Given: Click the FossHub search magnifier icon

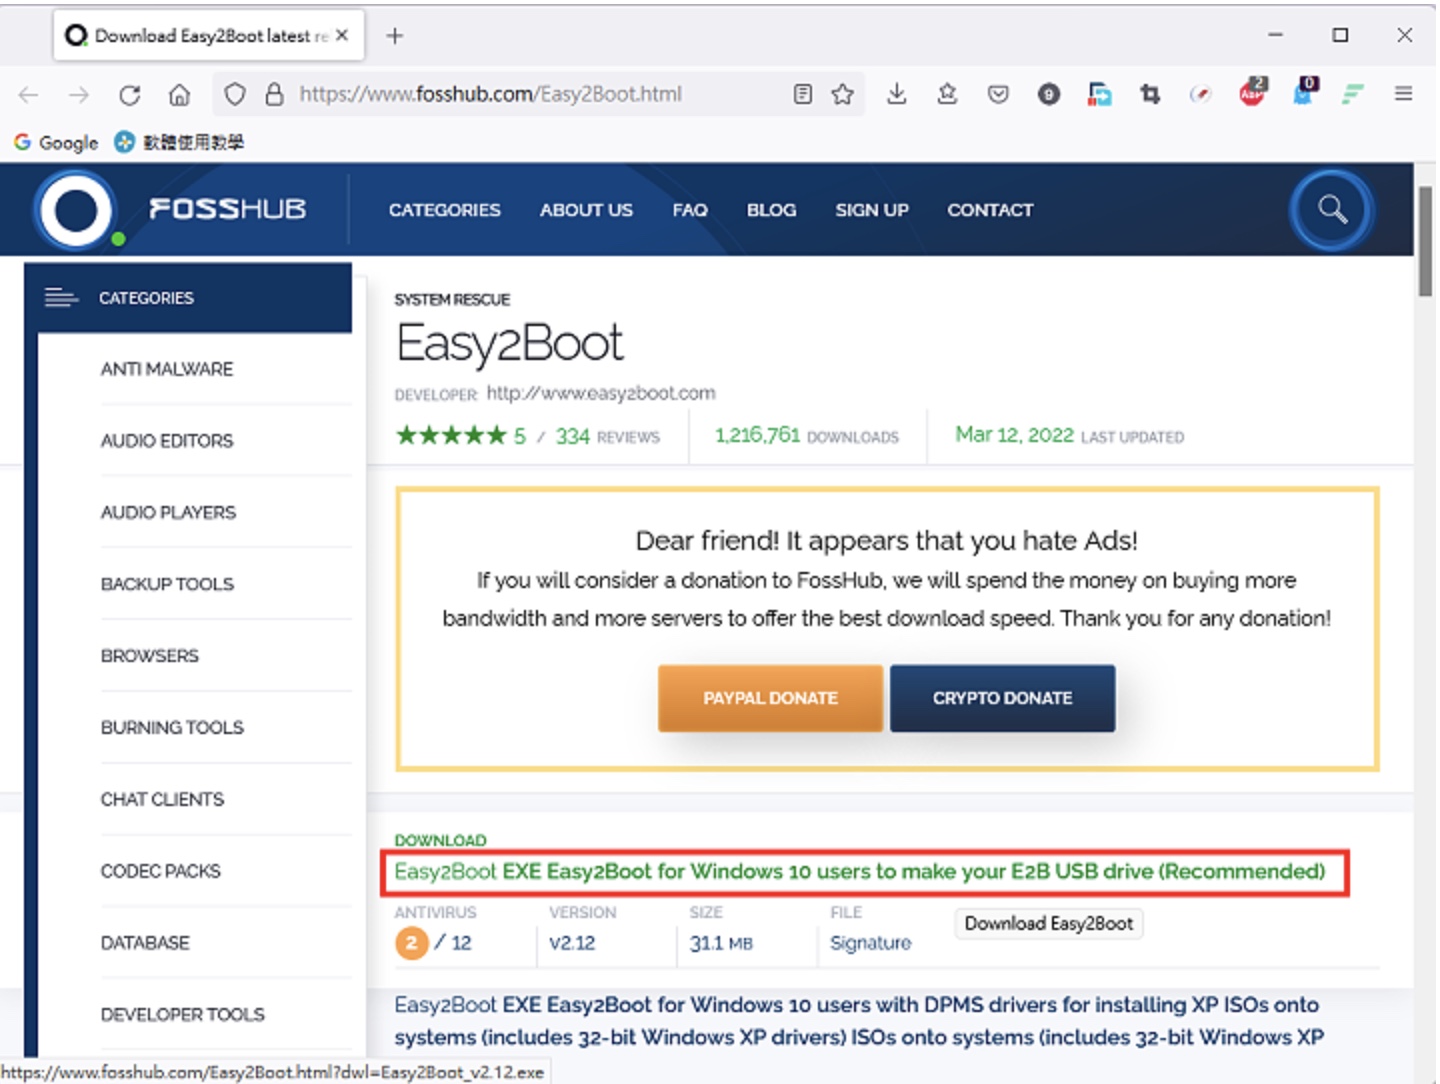Looking at the screenshot, I should coord(1332,210).
